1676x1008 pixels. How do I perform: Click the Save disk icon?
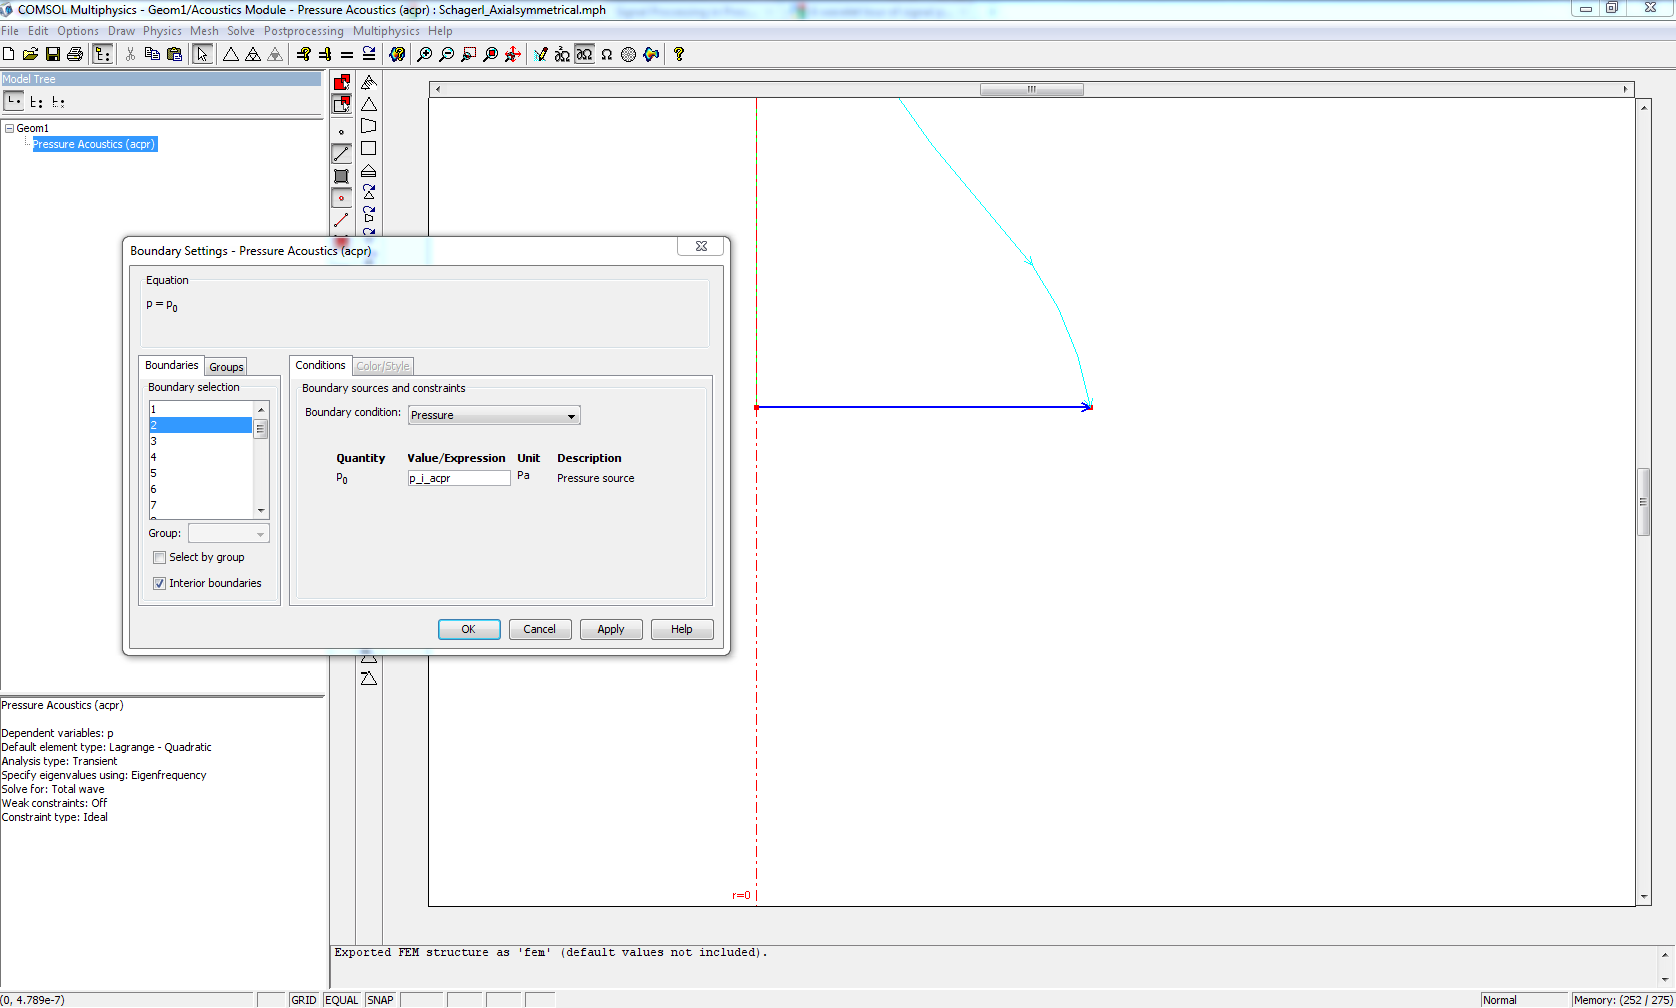coord(53,55)
